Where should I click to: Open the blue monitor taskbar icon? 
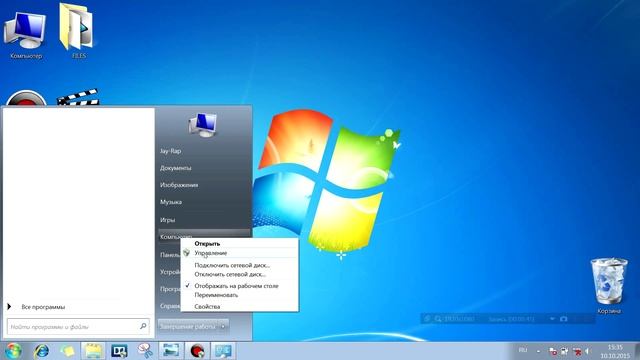point(223,351)
